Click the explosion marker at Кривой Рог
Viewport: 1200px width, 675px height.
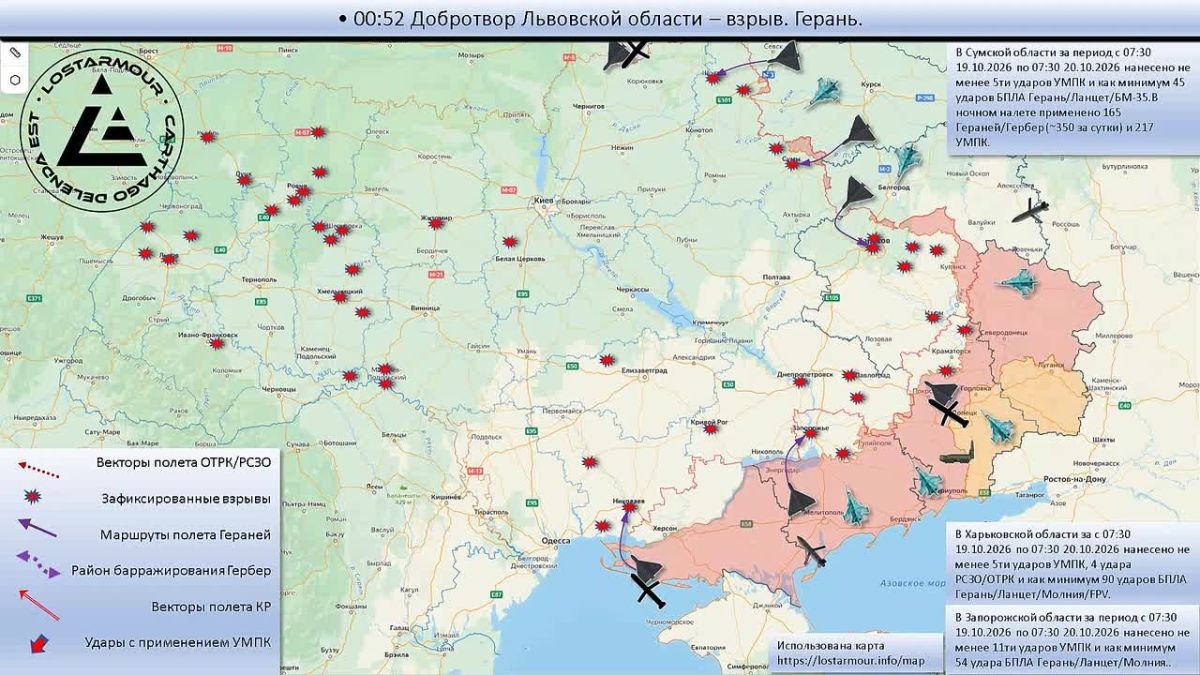(710, 428)
